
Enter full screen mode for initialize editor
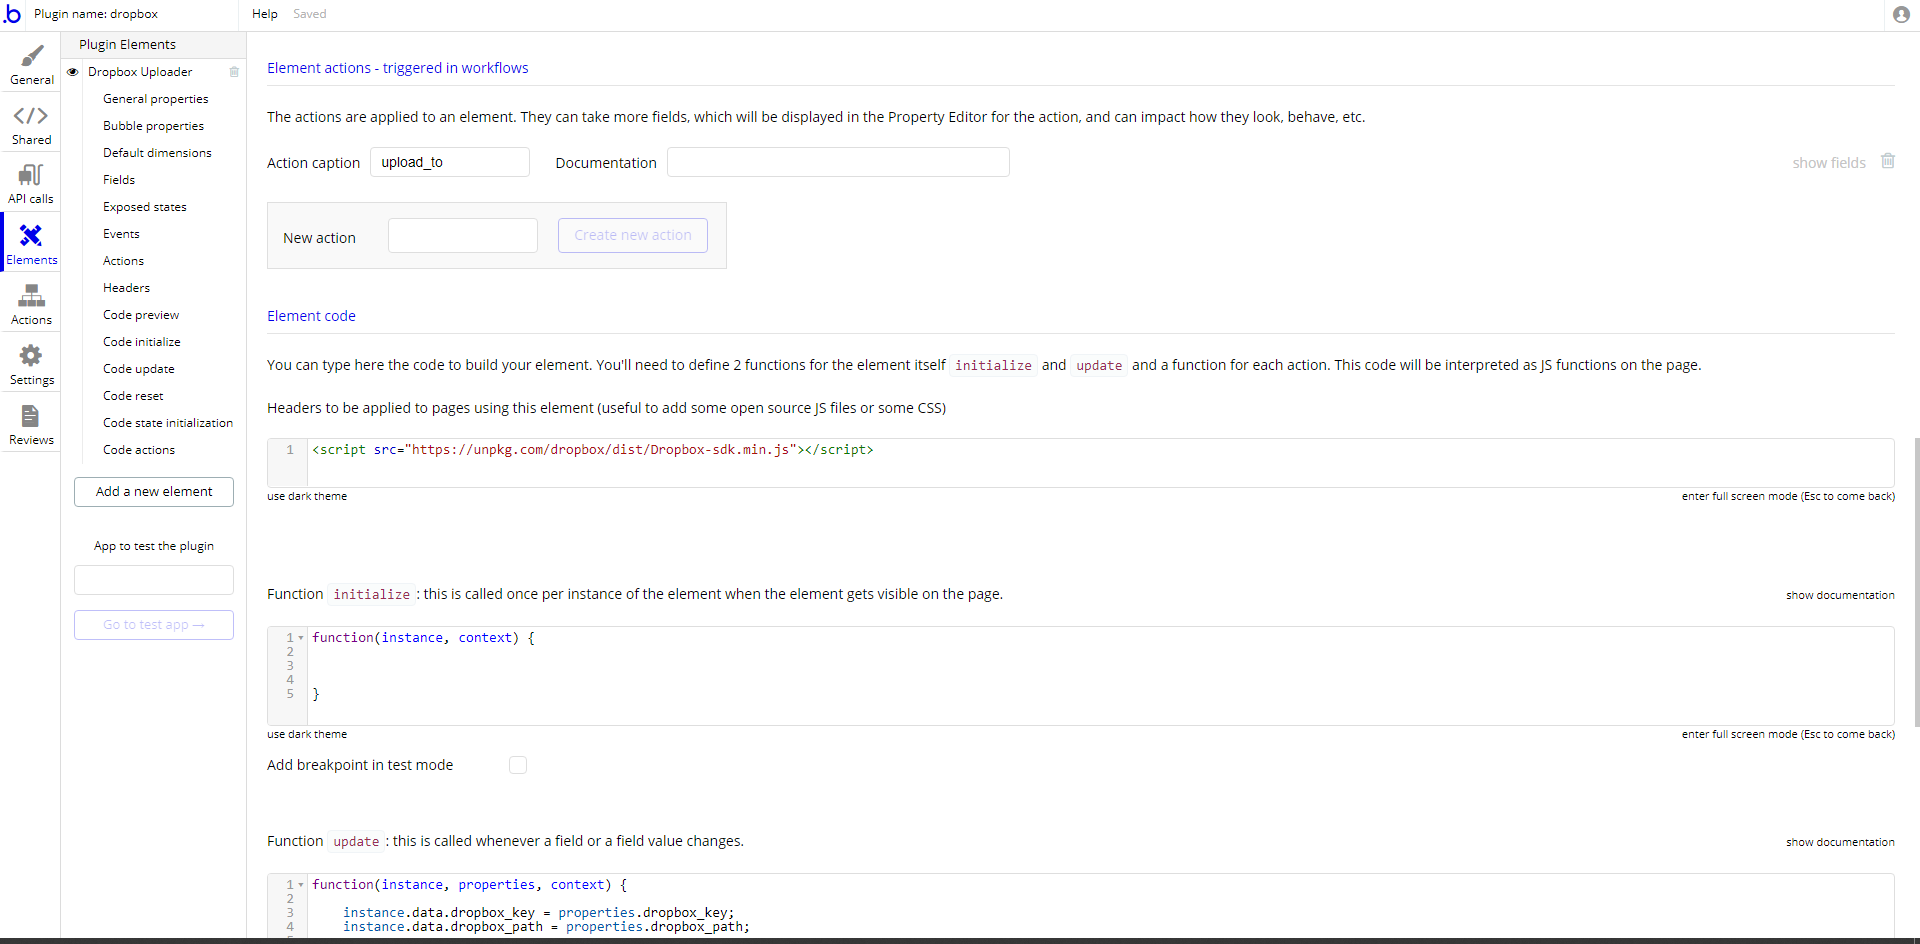1788,734
